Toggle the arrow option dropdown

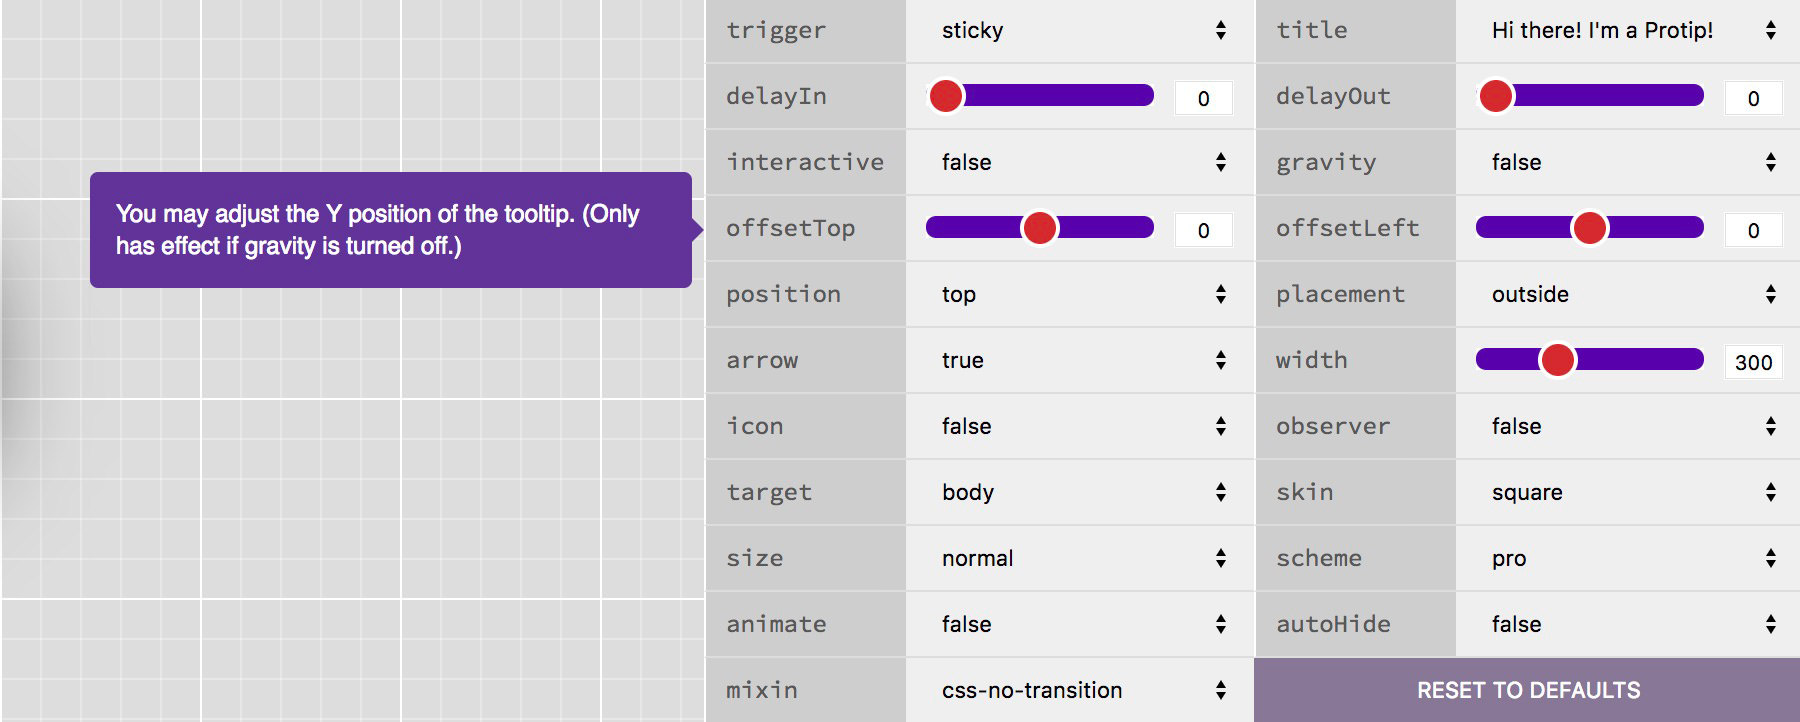(x=1080, y=360)
